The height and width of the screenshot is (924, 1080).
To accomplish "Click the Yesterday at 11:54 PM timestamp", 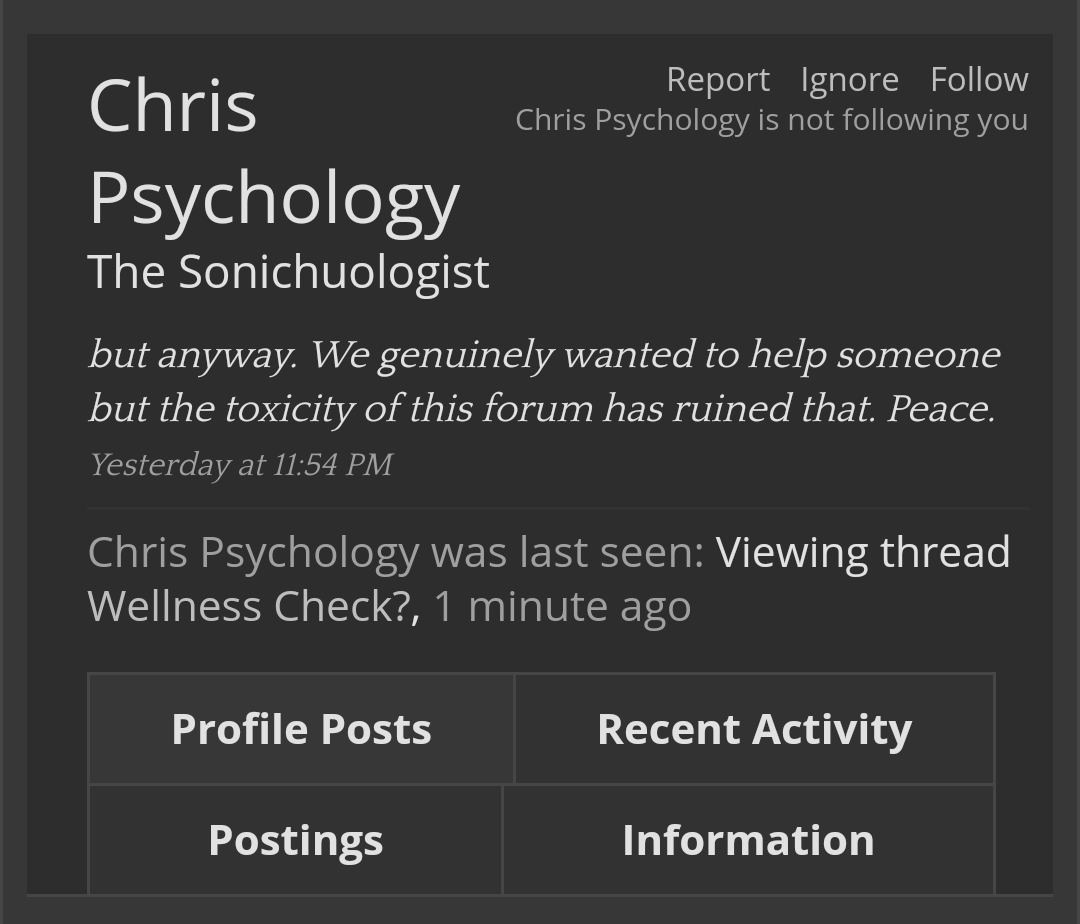I will pos(240,465).
